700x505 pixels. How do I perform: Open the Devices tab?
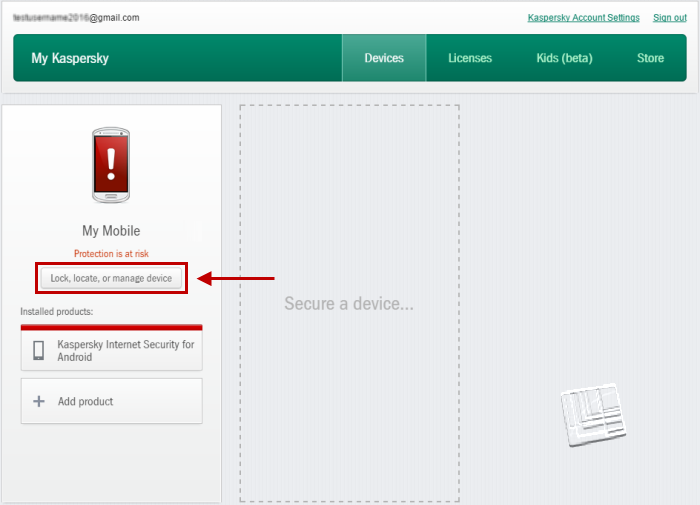[384, 58]
